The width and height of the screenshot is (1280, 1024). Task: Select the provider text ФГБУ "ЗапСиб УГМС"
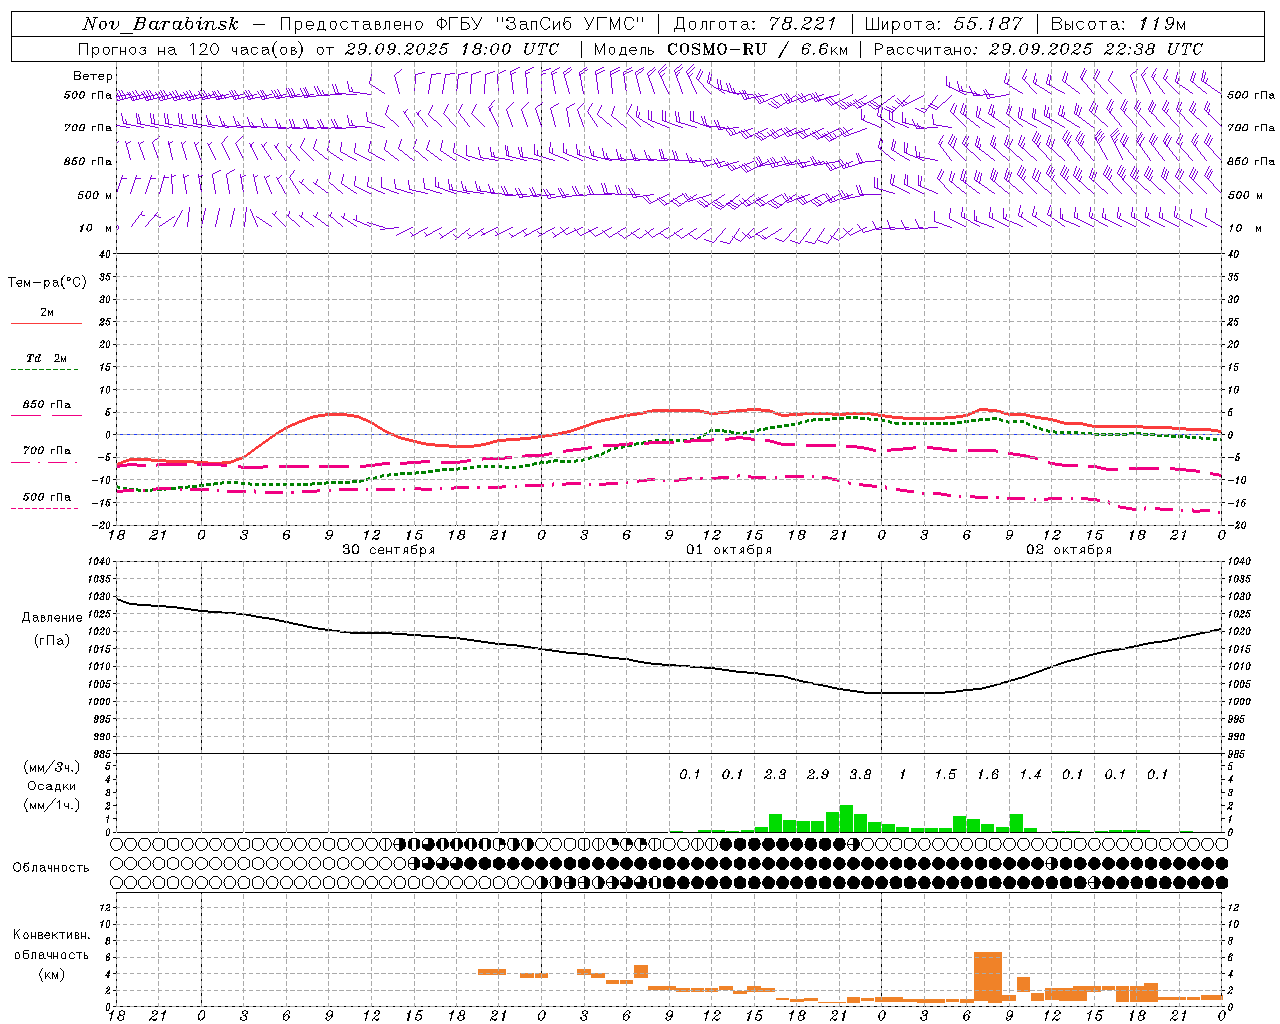tap(542, 24)
